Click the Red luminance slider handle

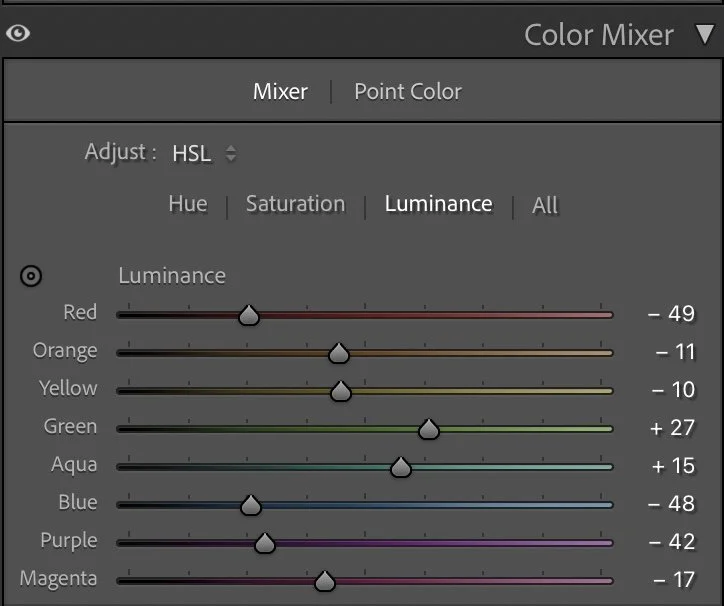pyautogui.click(x=249, y=315)
